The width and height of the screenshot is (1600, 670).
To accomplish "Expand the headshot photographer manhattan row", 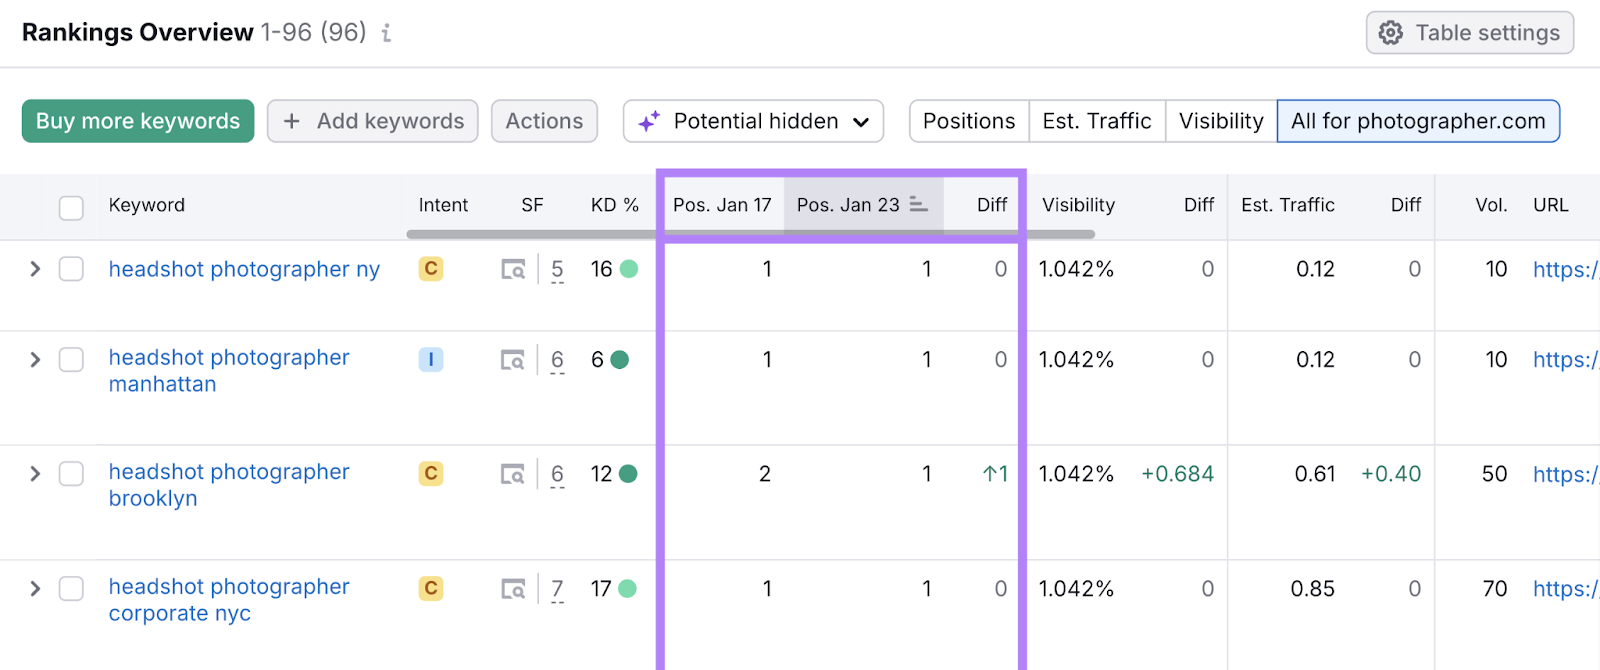I will point(35,359).
